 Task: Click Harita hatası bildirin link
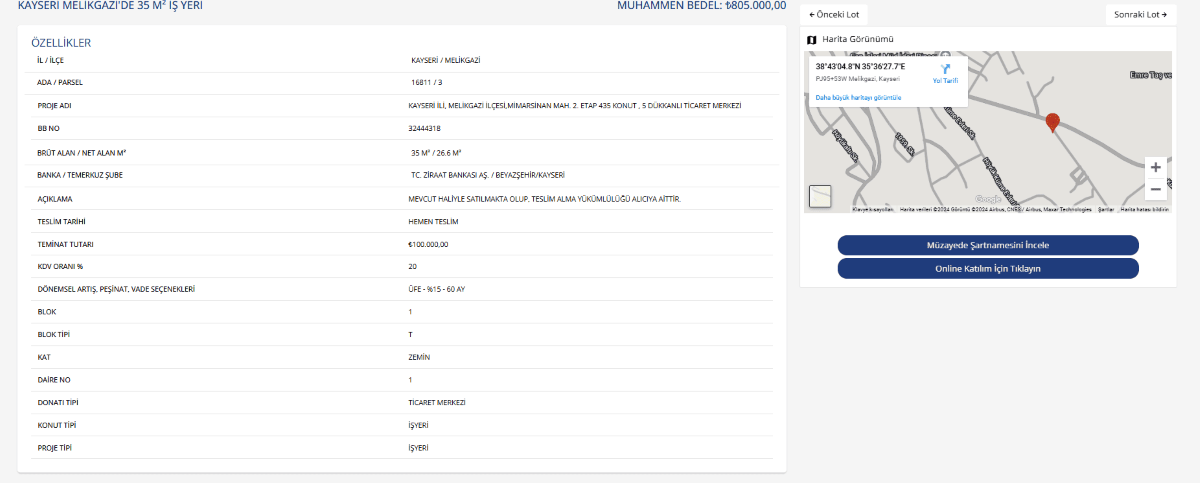click(x=1144, y=209)
